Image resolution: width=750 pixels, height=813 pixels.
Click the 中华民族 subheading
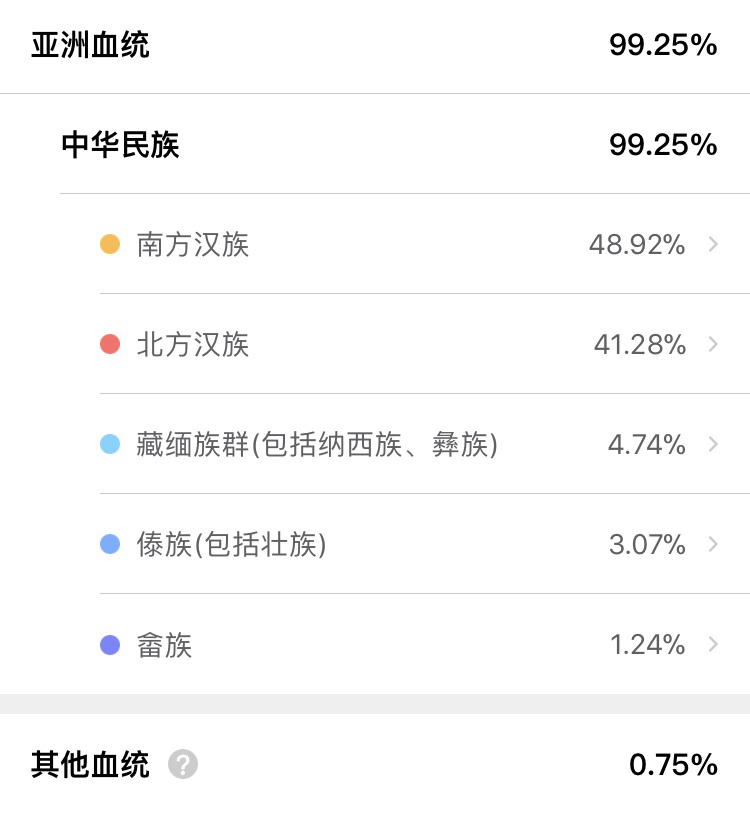(120, 145)
